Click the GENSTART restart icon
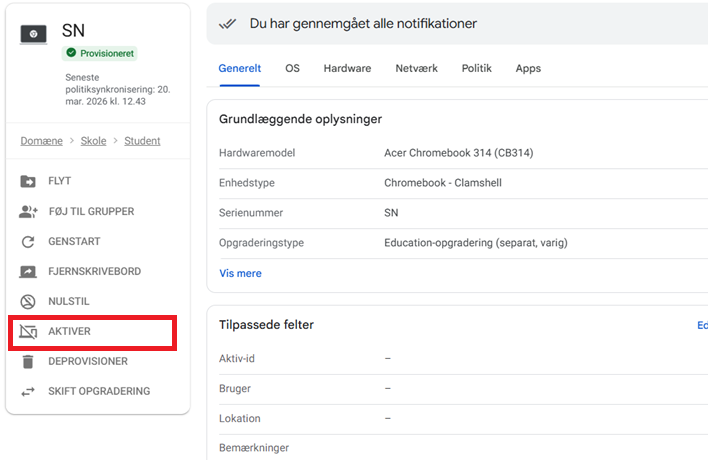This screenshot has height=460, width=708. point(28,241)
